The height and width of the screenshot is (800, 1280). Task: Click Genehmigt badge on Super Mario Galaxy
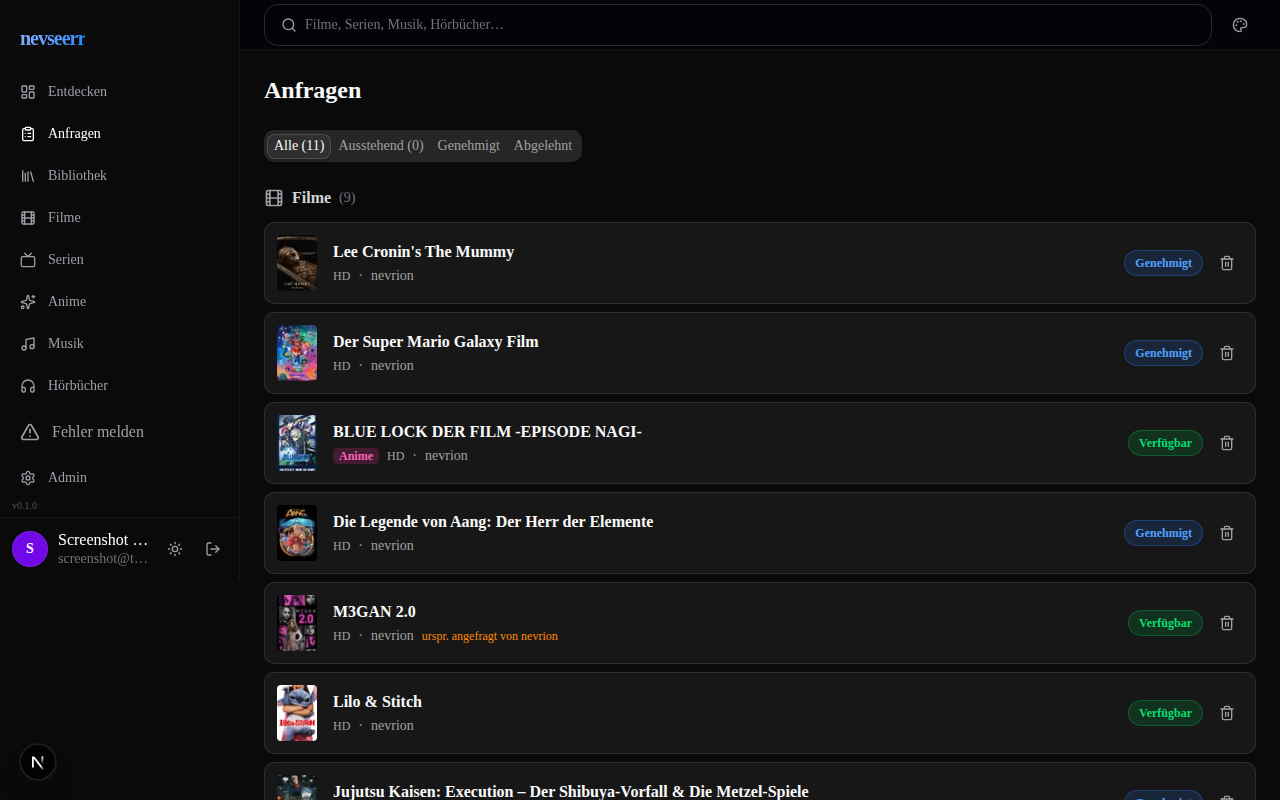1163,353
